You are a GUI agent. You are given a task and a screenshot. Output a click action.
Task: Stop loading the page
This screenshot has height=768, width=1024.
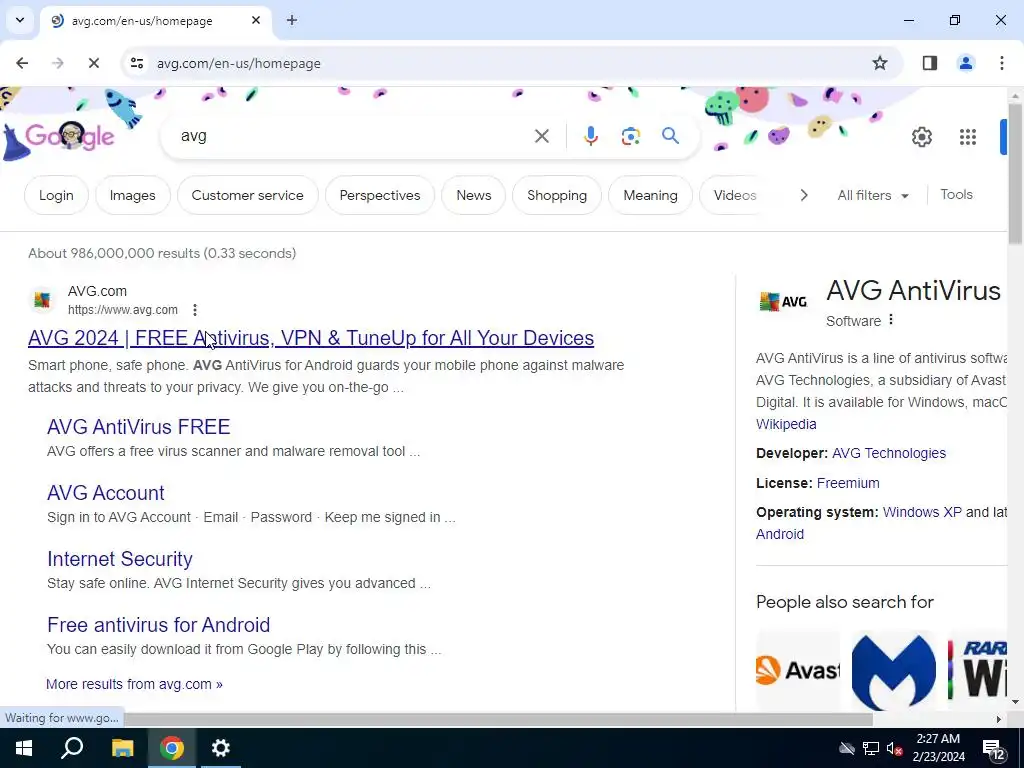tap(93, 63)
